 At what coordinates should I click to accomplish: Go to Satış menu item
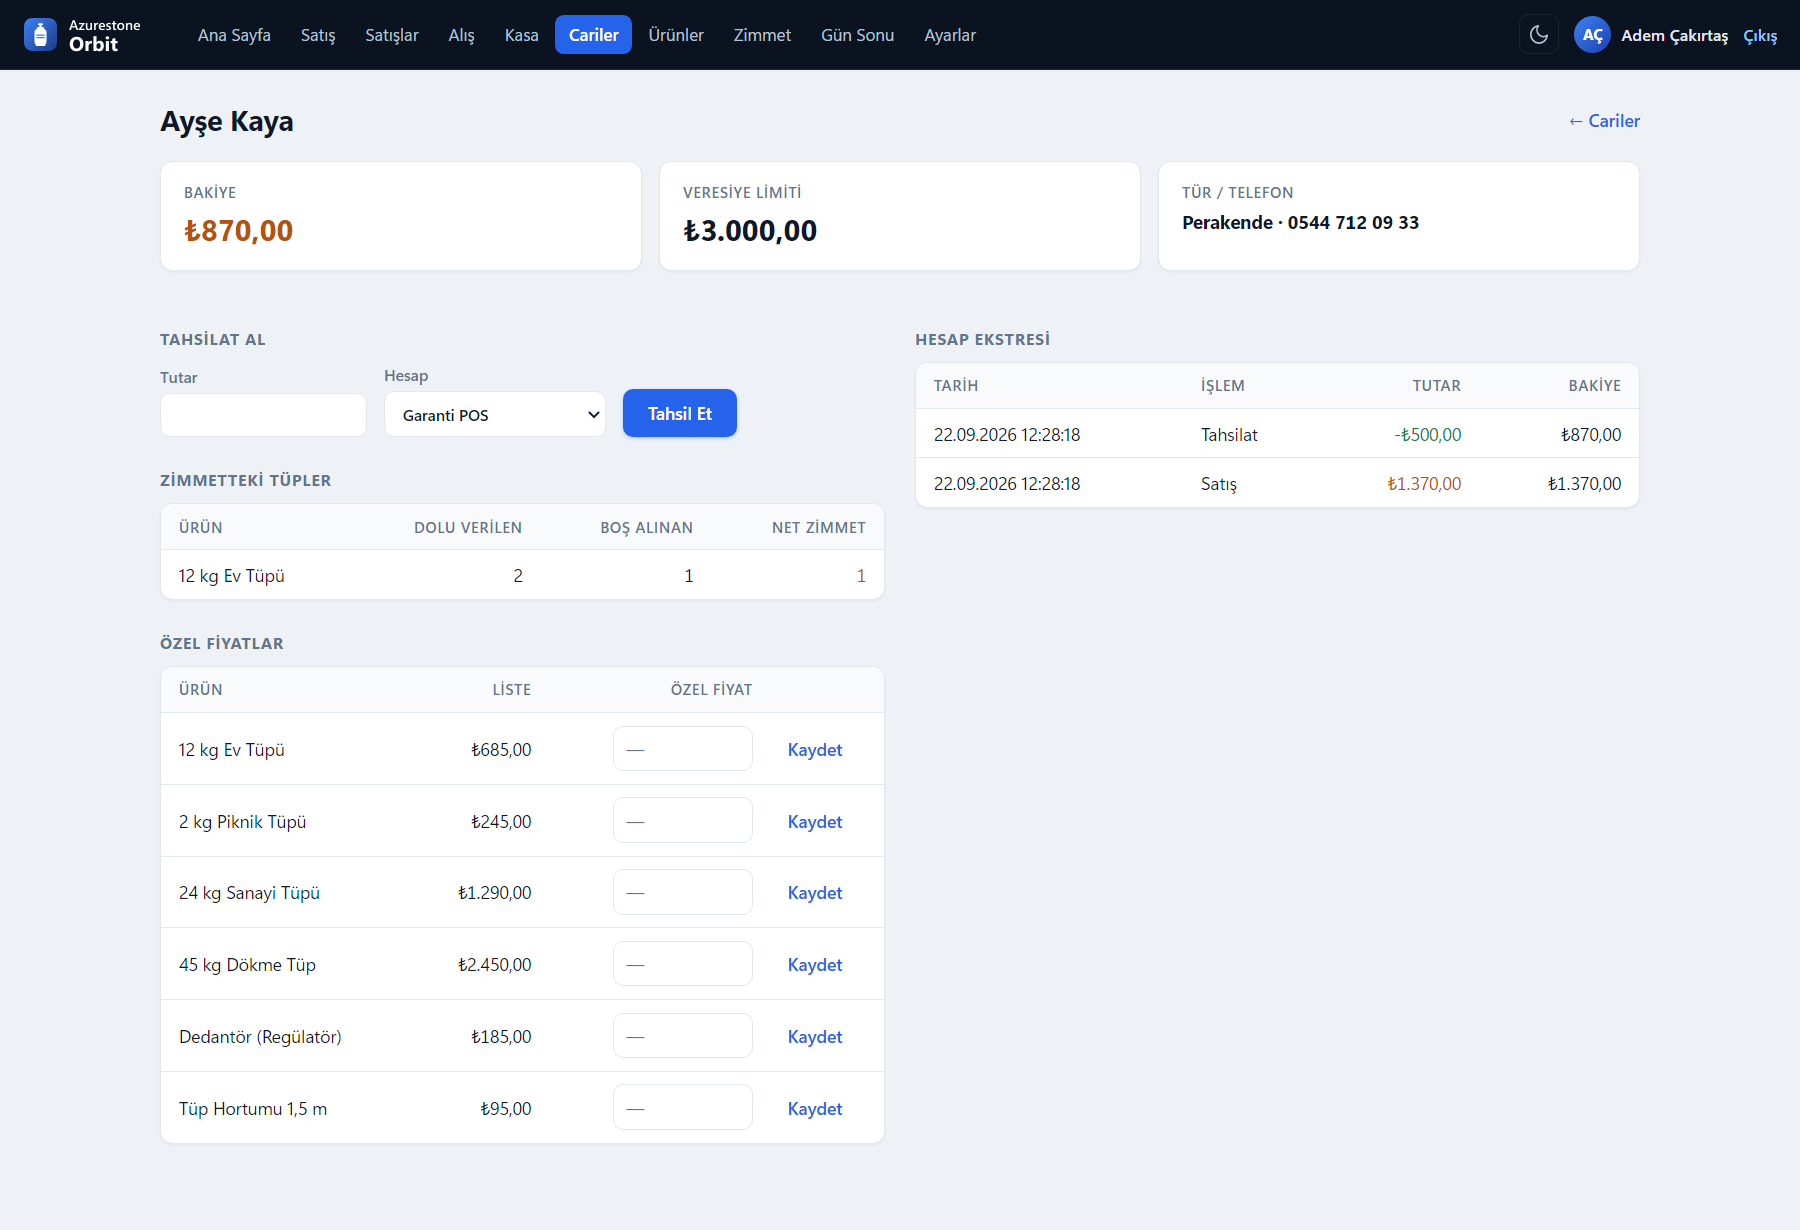click(318, 35)
